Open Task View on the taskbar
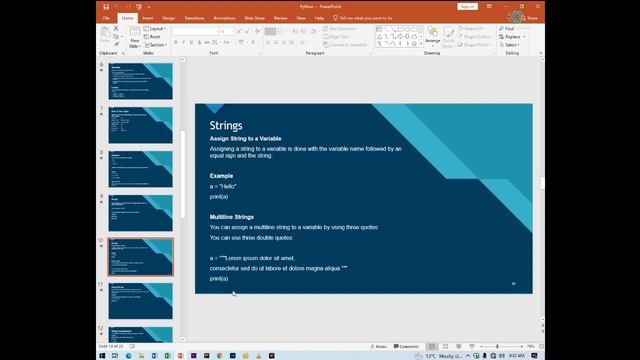 [115, 356]
